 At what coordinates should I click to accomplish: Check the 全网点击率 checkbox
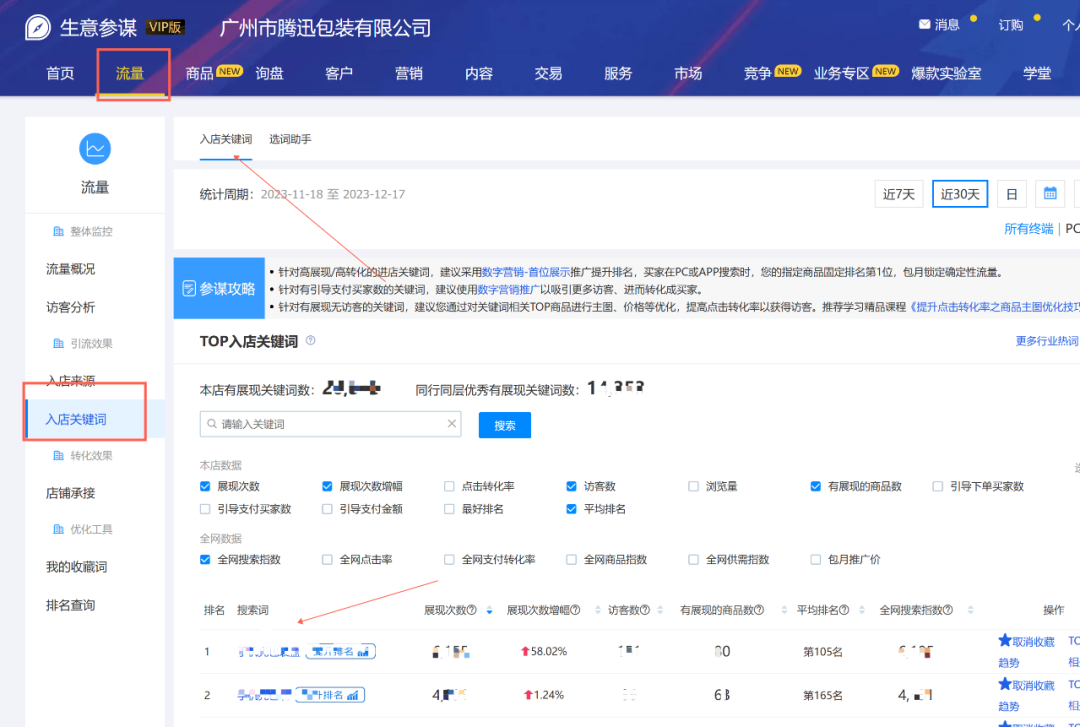pos(328,559)
